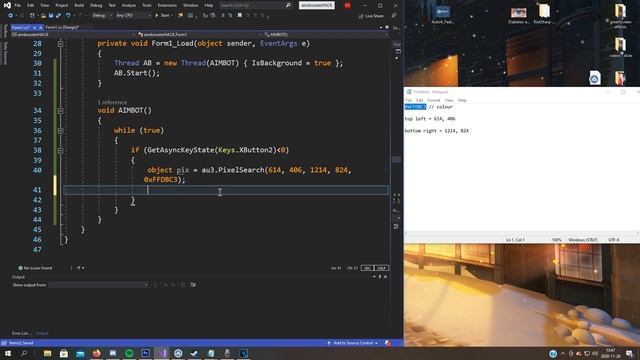Open the project scope dropdown in navigation bar
The width and height of the screenshot is (640, 360).
coord(74,35)
